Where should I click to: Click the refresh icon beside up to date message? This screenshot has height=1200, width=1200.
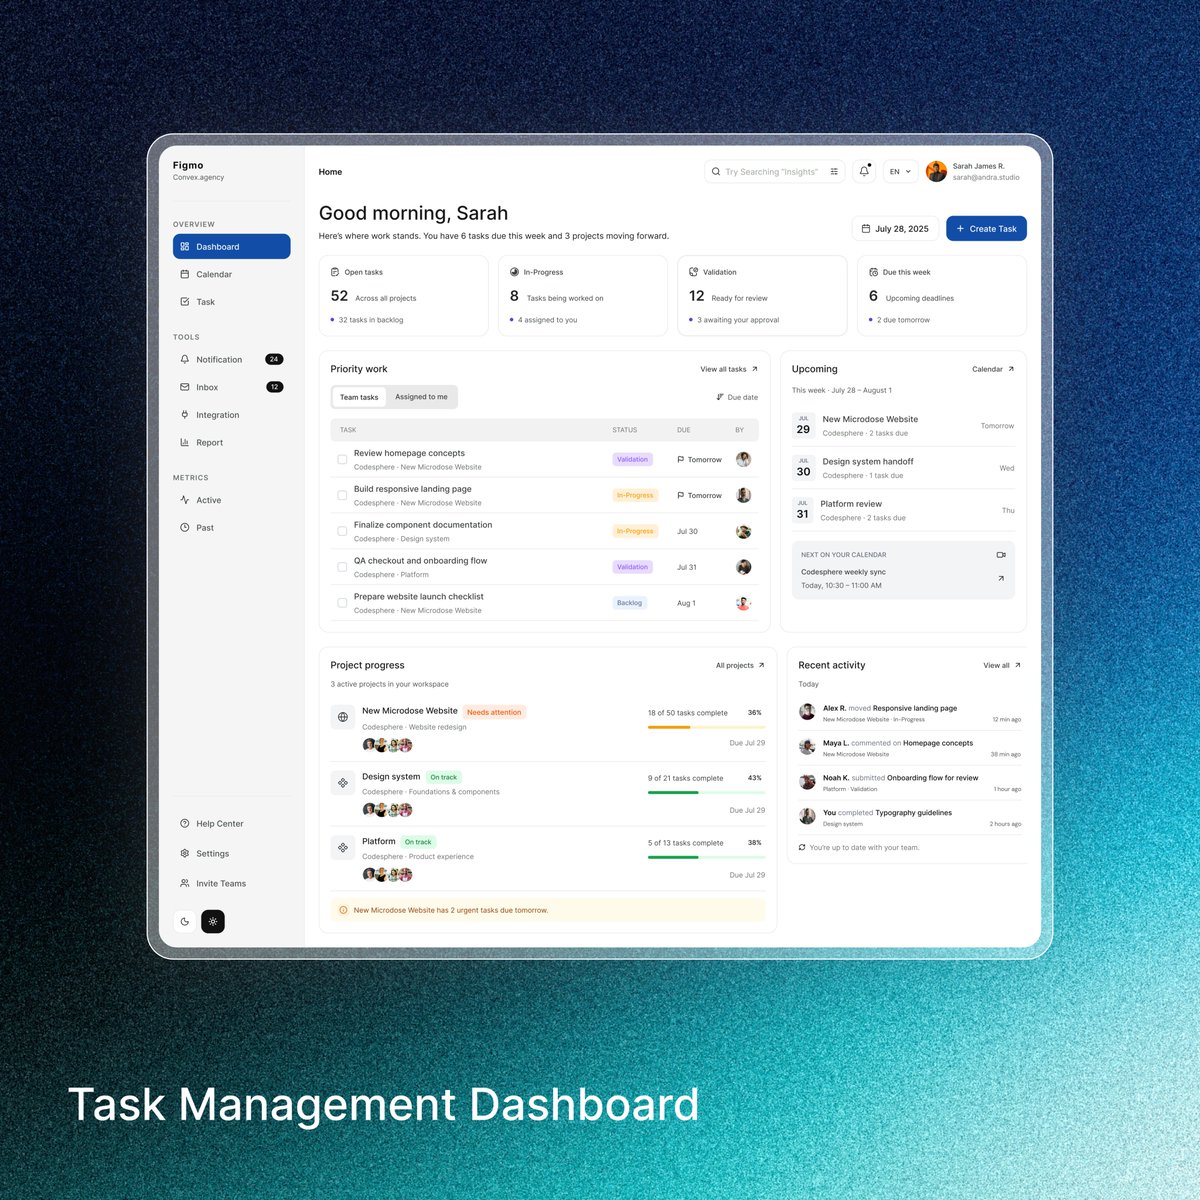(802, 847)
